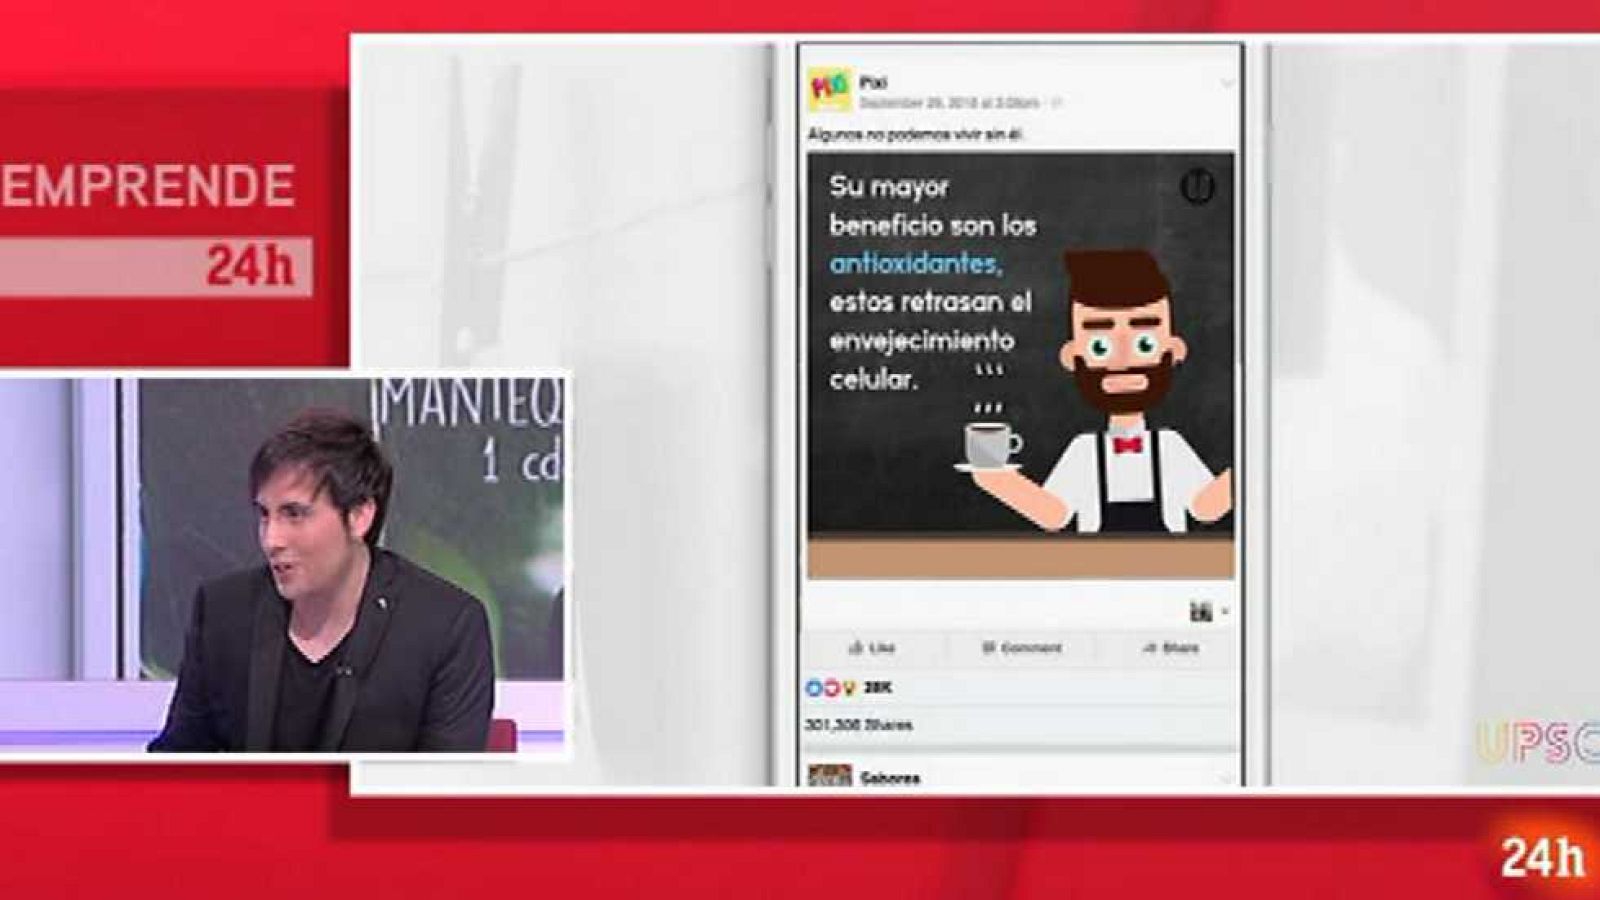Screen dimensions: 1600x900
Task: Toggle Like on the Pixi post
Action: (x=872, y=648)
